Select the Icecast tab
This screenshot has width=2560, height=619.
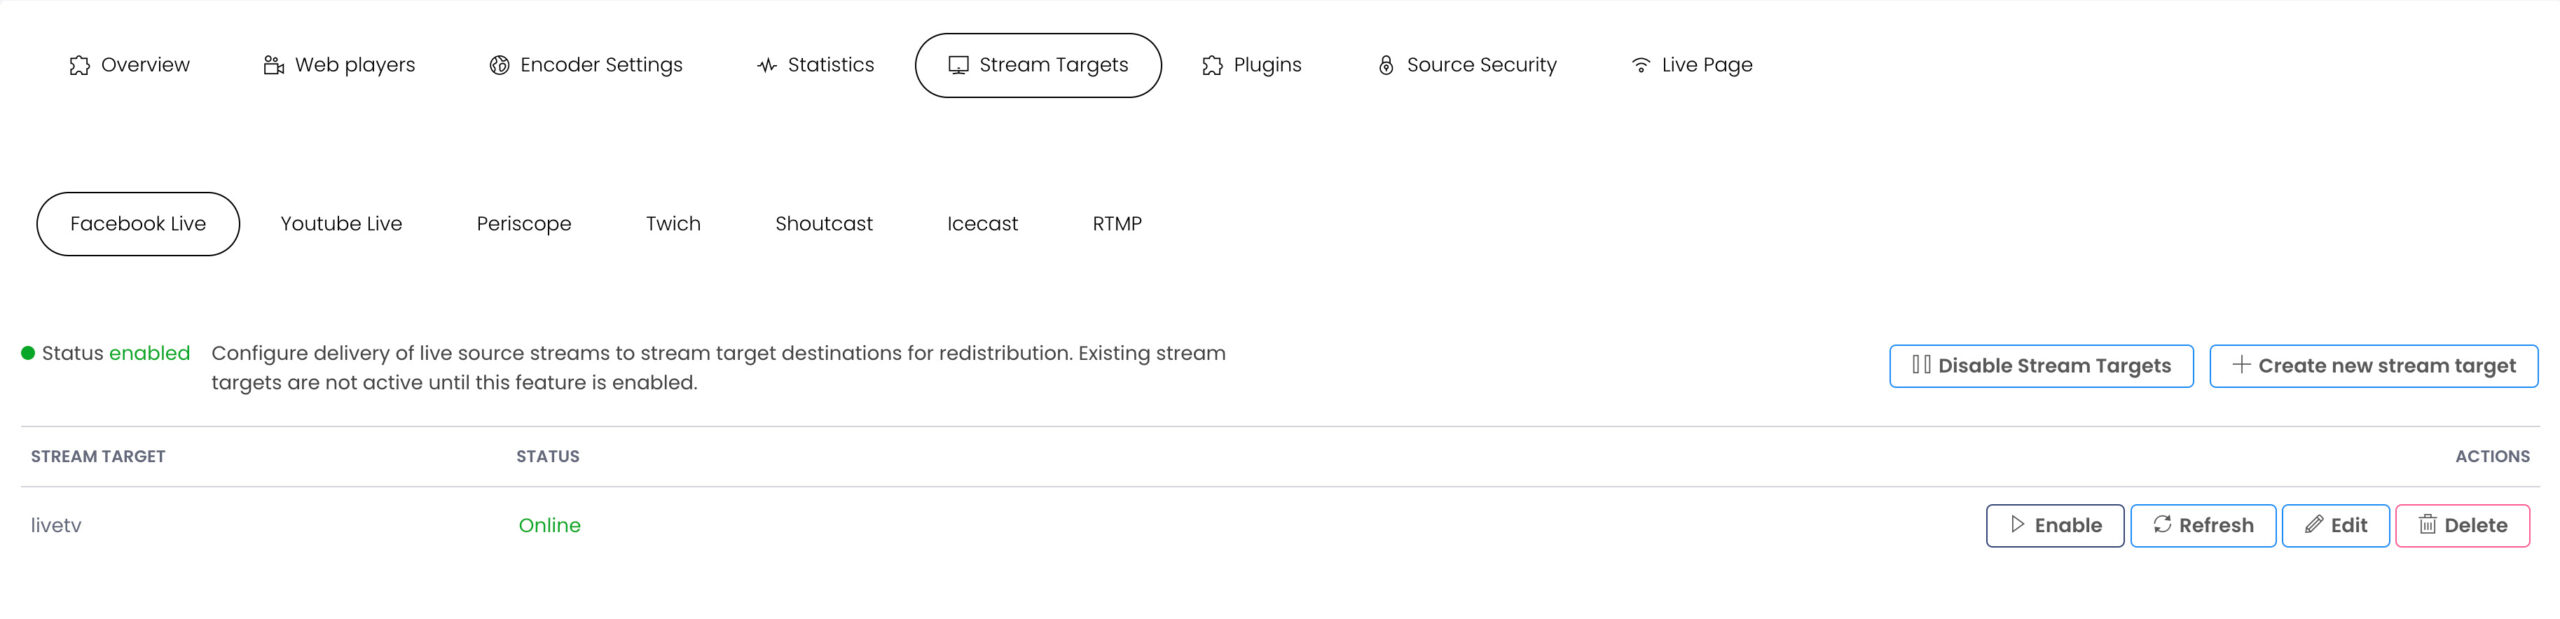pos(982,224)
